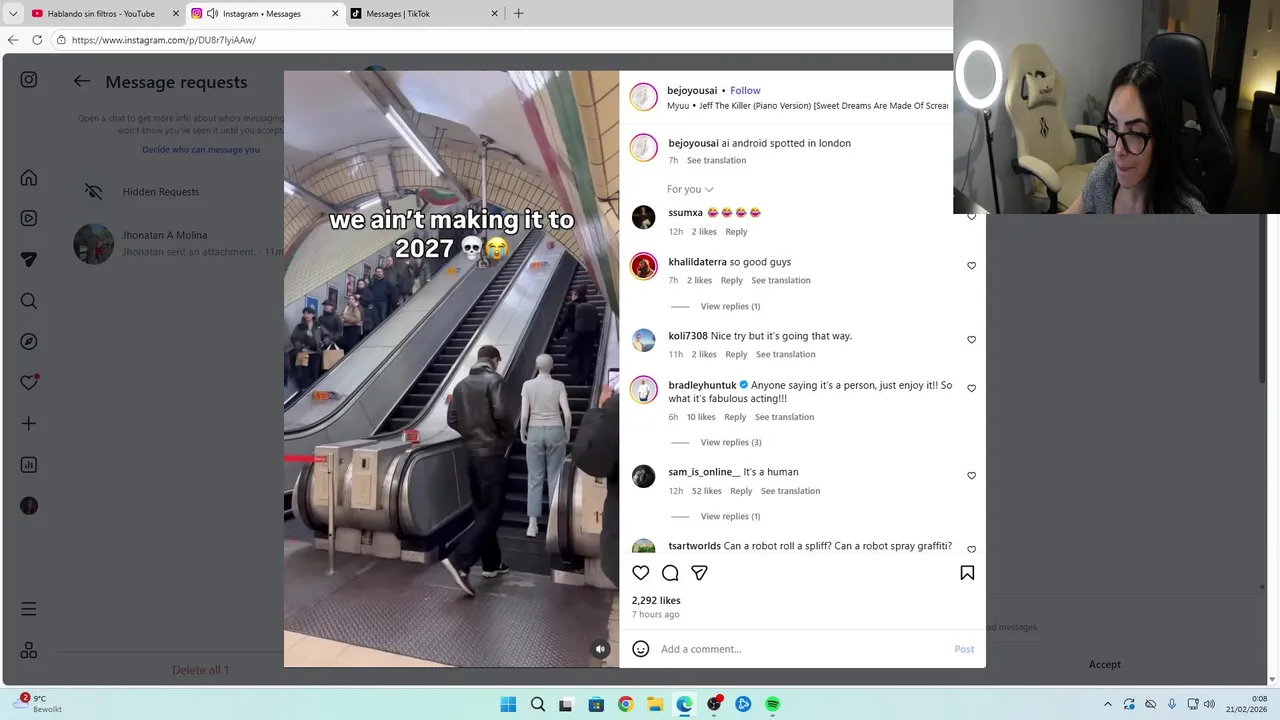Screen dimensions: 1280x720
Task: Close the YouTube tab
Action: 176,14
